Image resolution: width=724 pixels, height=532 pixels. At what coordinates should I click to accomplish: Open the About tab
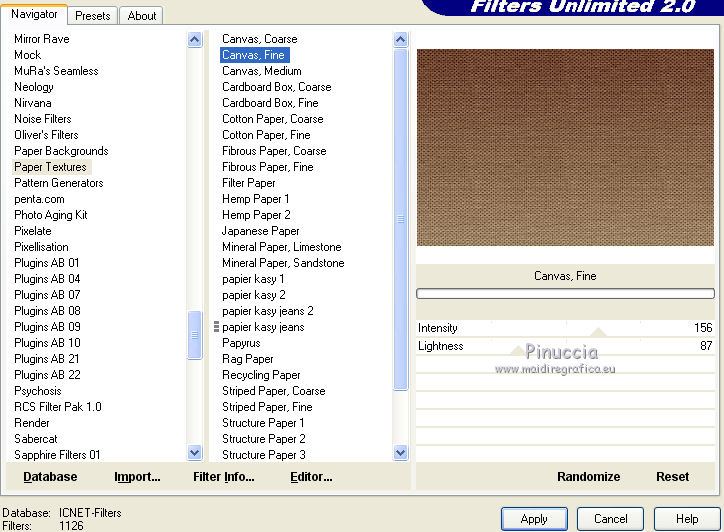pyautogui.click(x=142, y=16)
